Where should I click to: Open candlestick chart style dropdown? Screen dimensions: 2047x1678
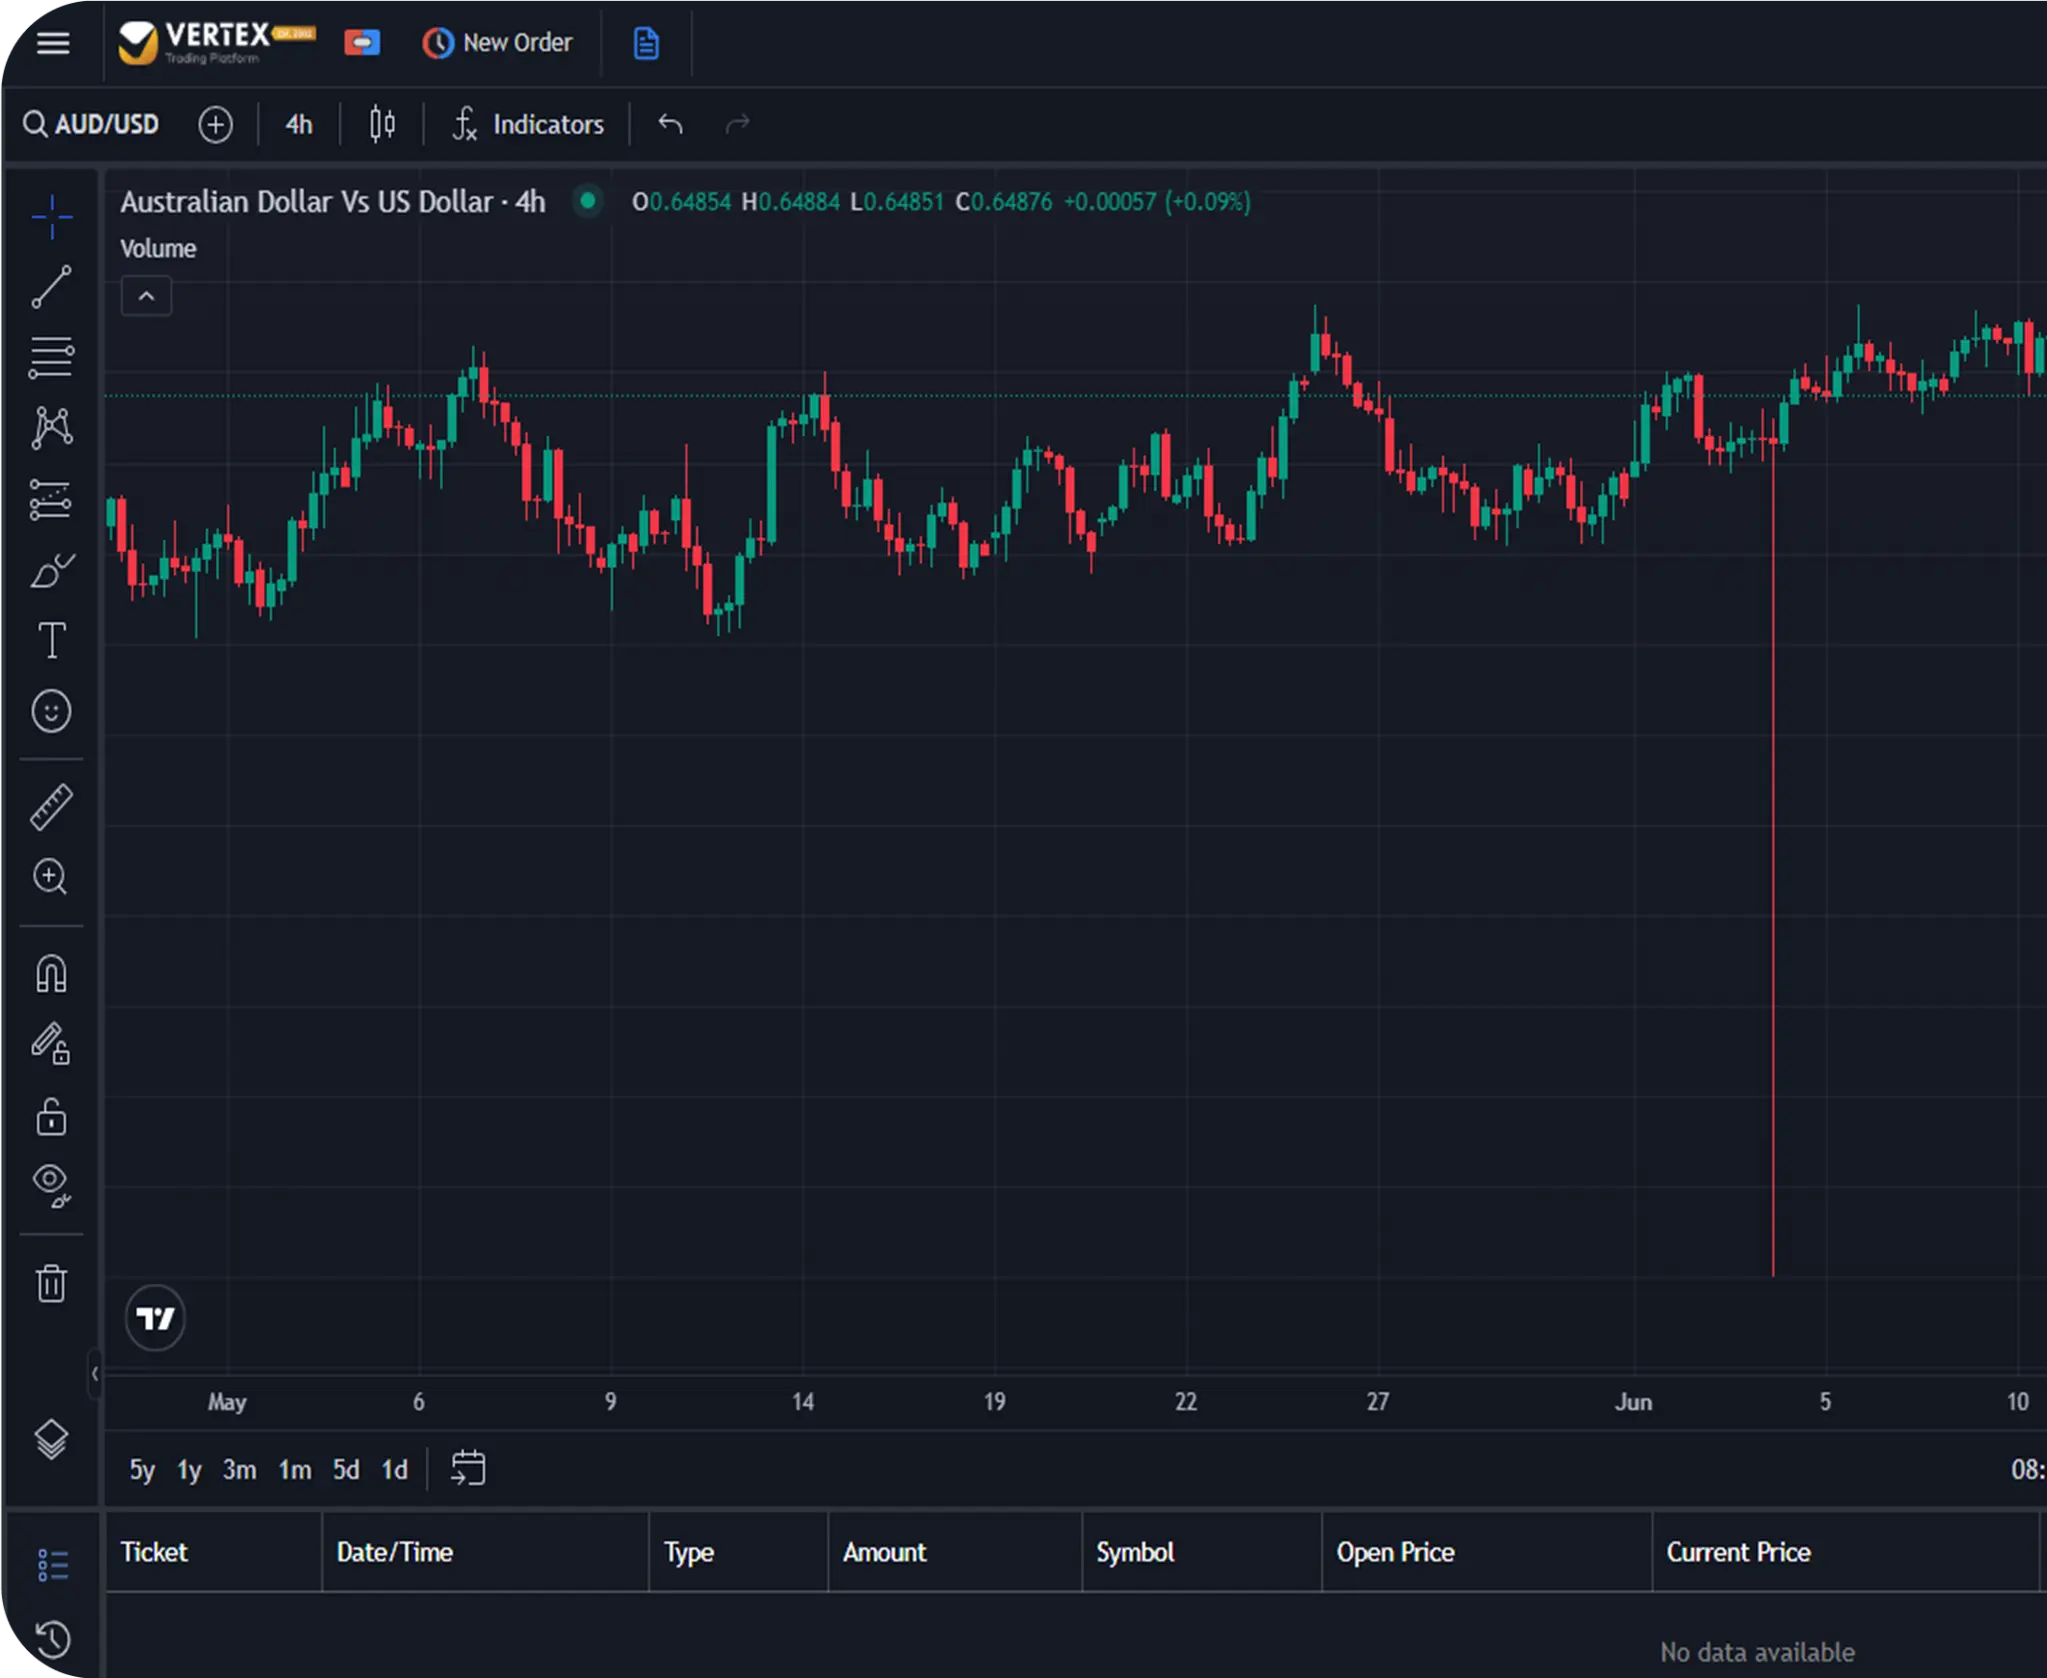(x=382, y=125)
